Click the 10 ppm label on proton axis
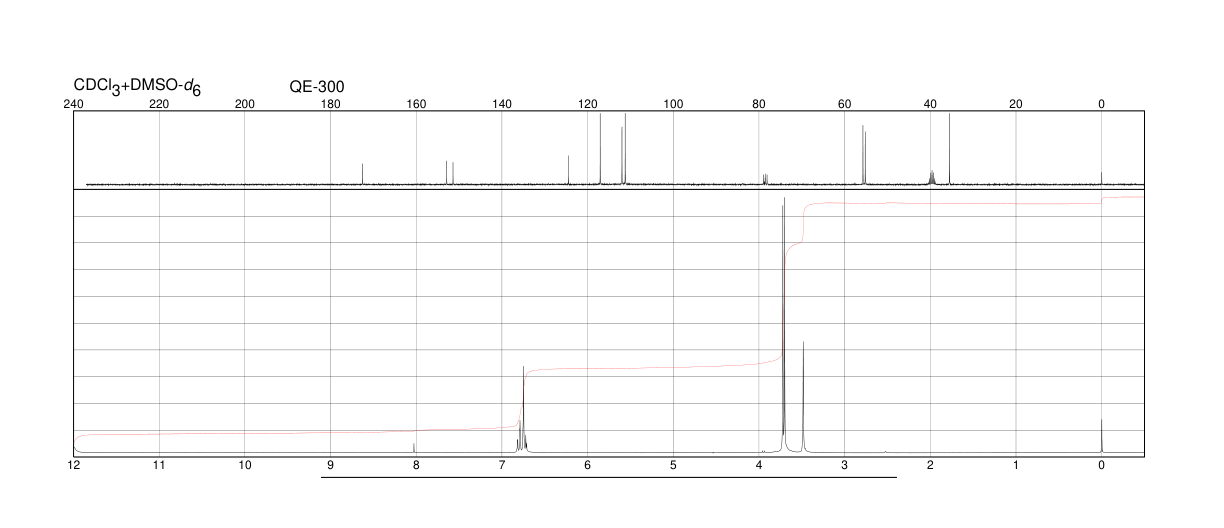This screenshot has height=528, width=1224. tap(245, 465)
